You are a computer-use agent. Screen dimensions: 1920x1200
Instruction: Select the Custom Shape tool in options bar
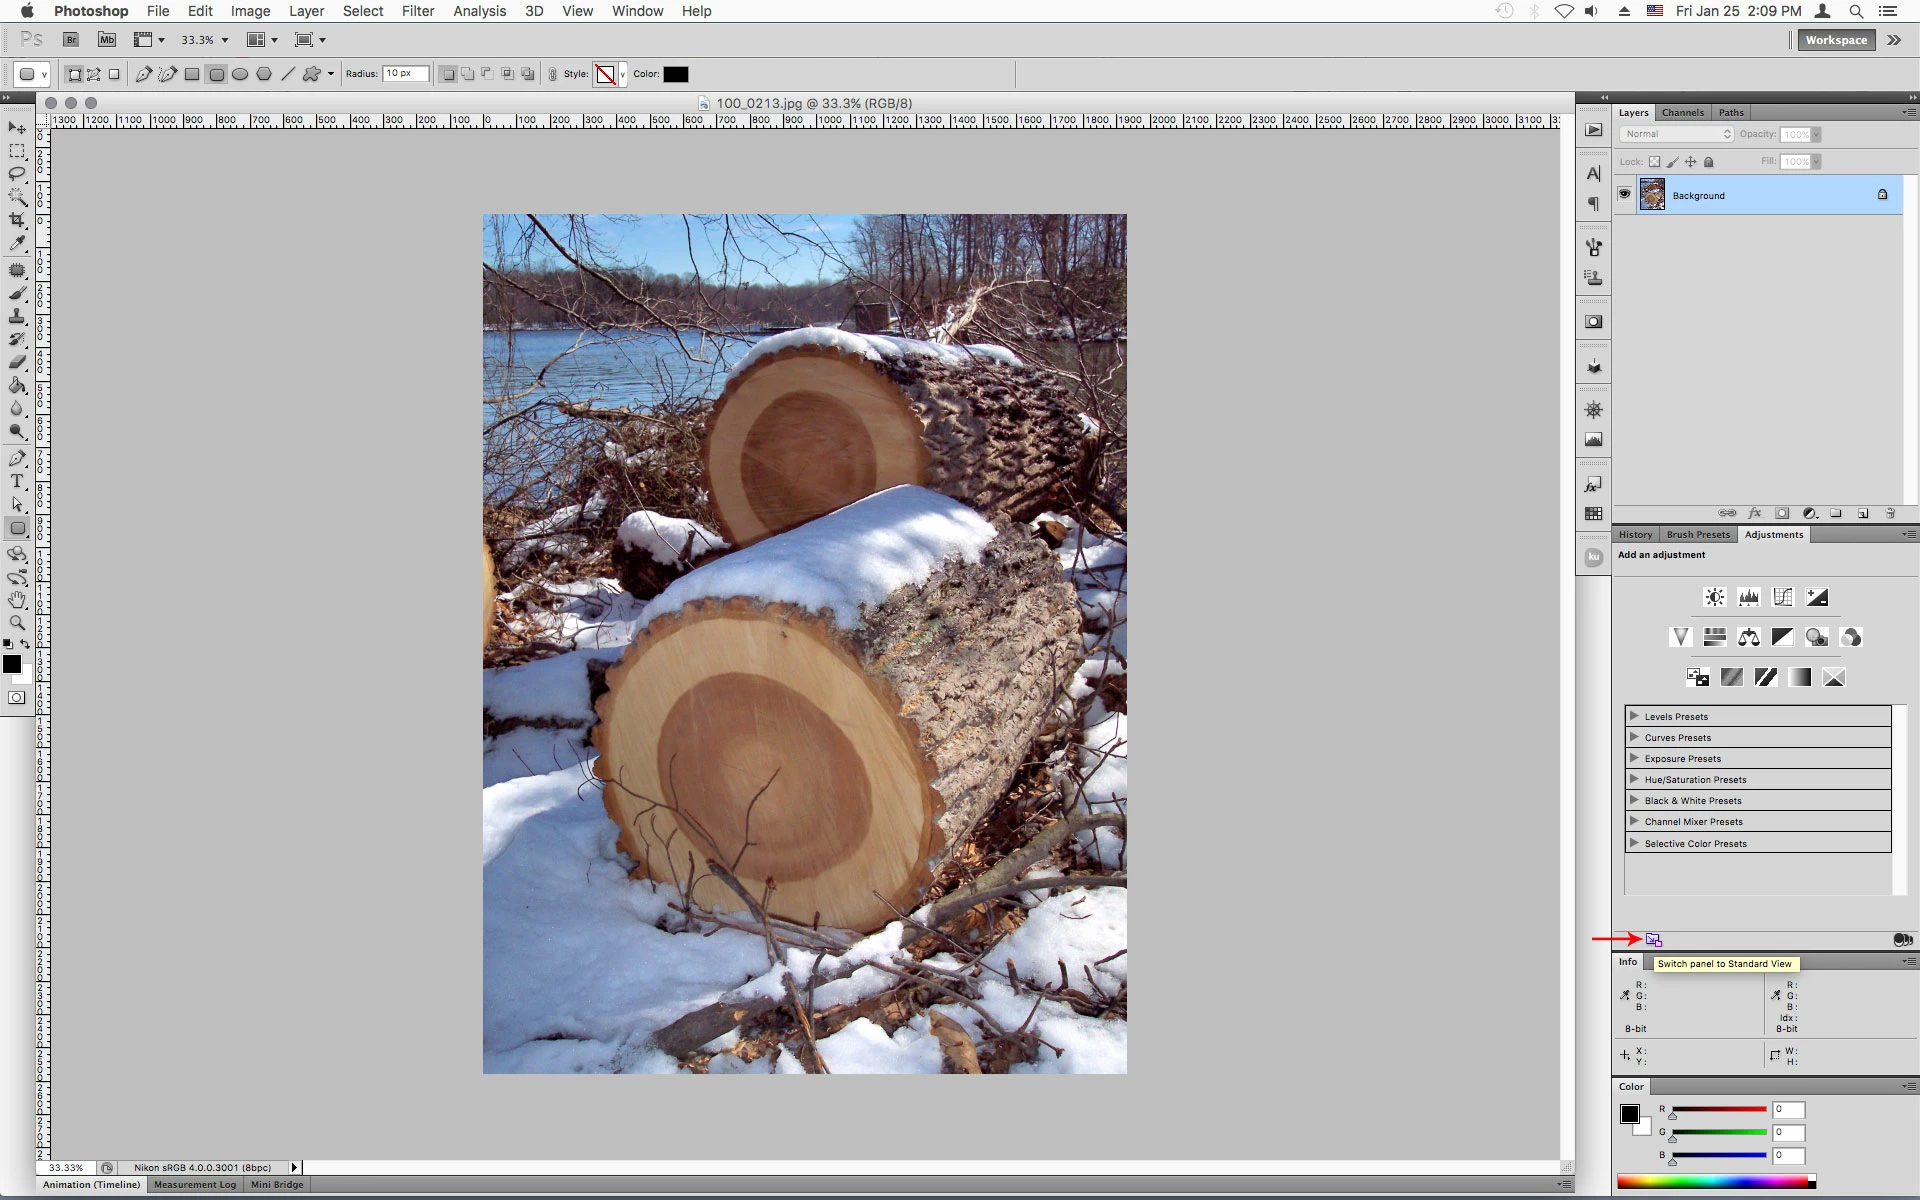312,74
